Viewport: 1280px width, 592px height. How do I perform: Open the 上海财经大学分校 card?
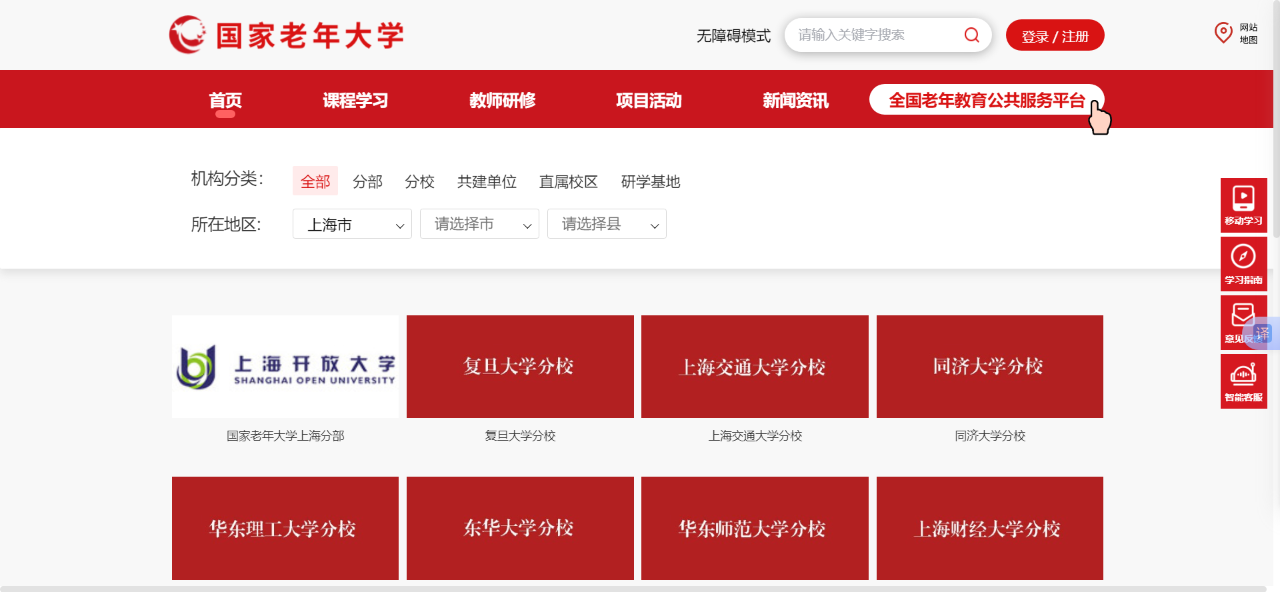990,528
